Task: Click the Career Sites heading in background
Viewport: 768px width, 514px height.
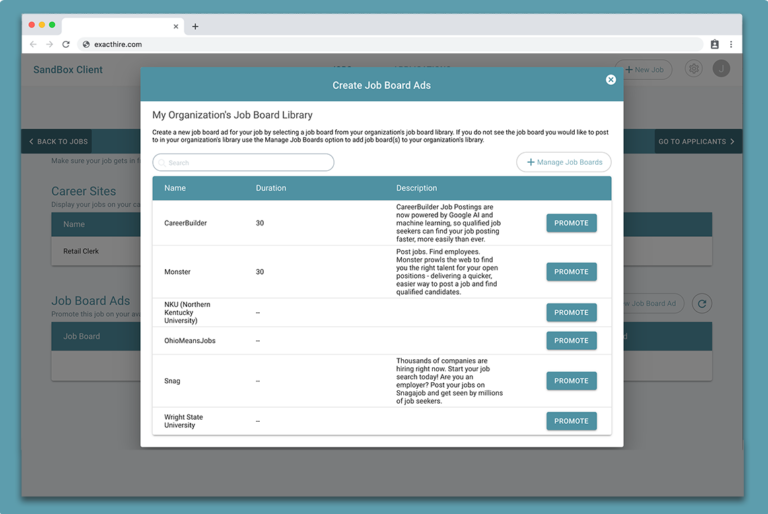Action: tap(84, 191)
